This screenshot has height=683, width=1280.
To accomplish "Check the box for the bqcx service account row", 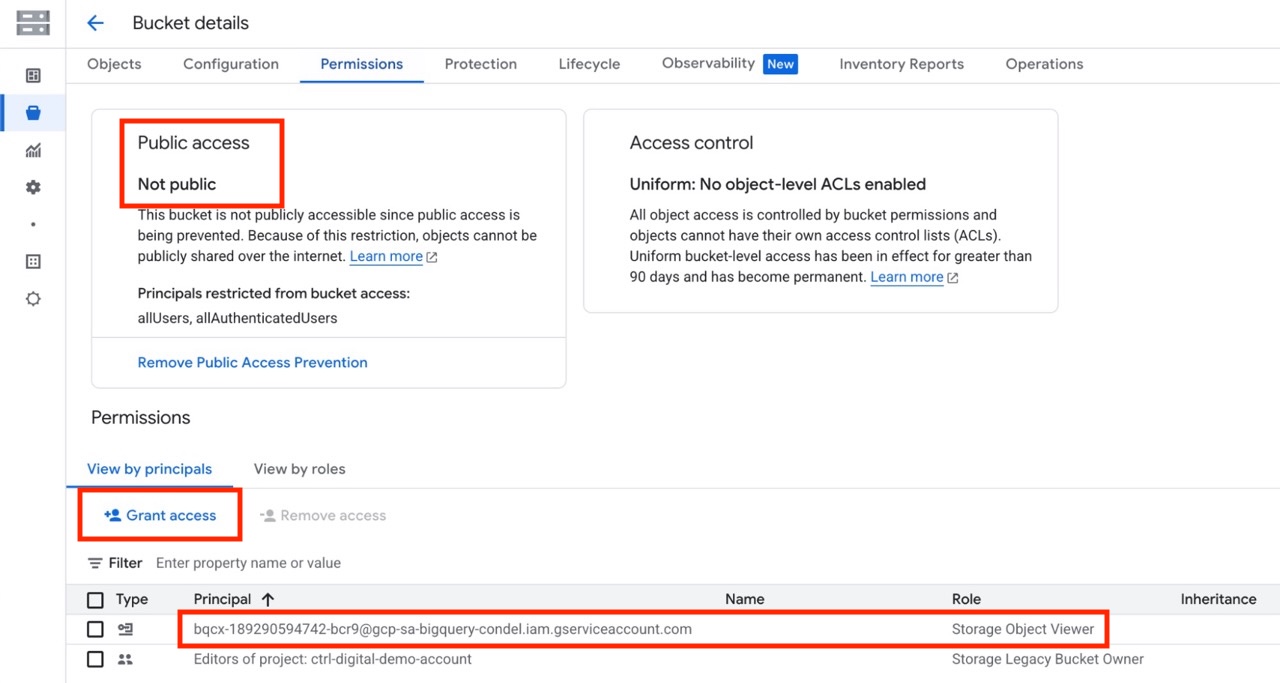I will 95,629.
